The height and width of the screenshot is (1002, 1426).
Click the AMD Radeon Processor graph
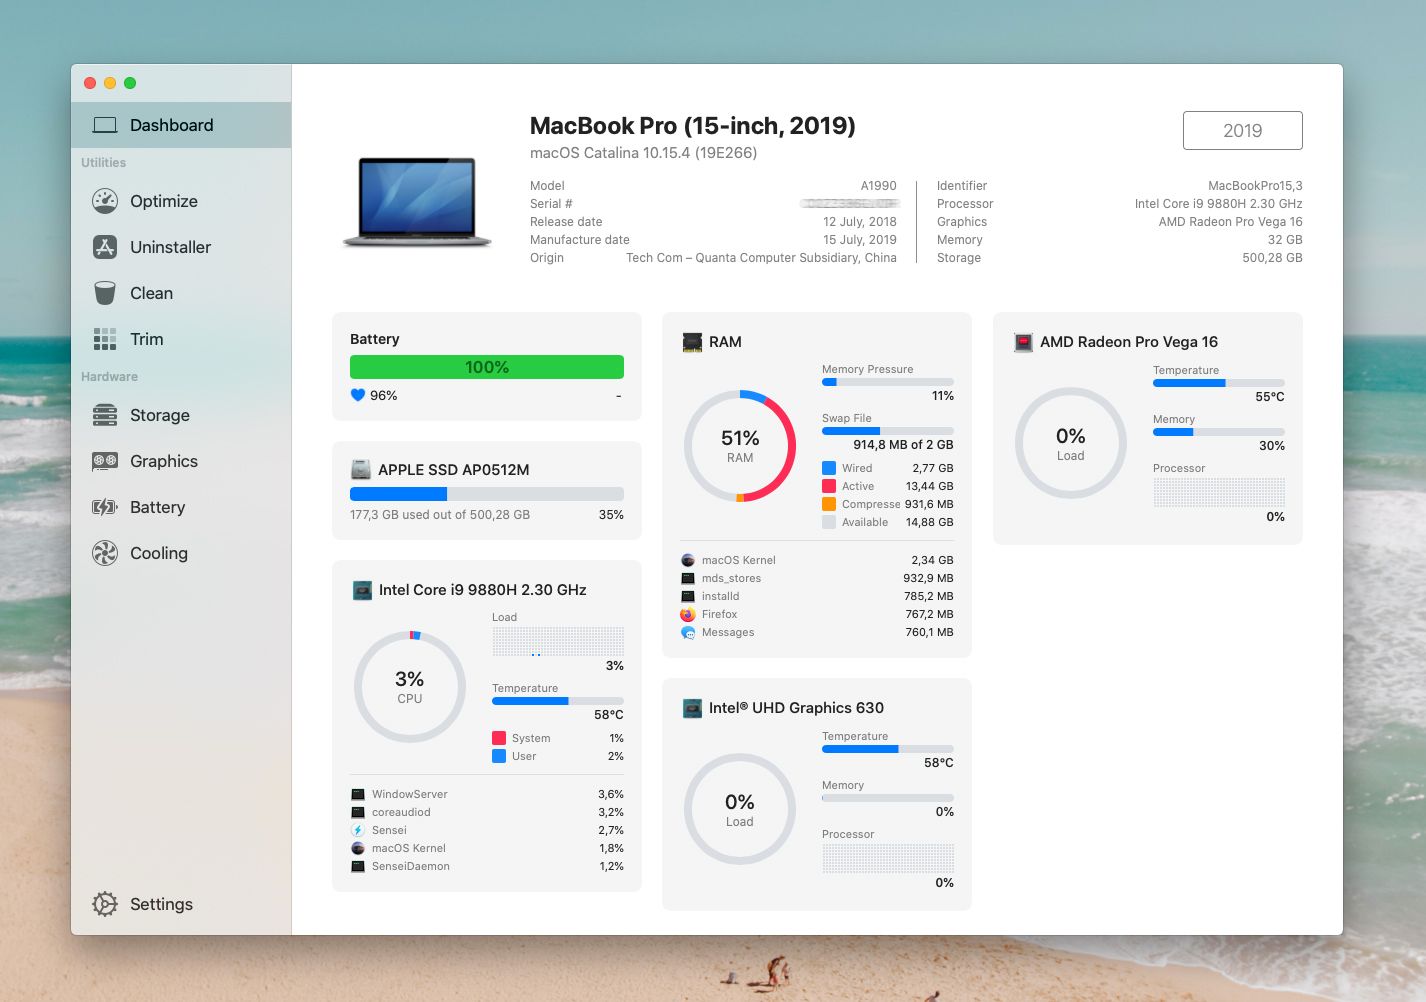[1219, 492]
